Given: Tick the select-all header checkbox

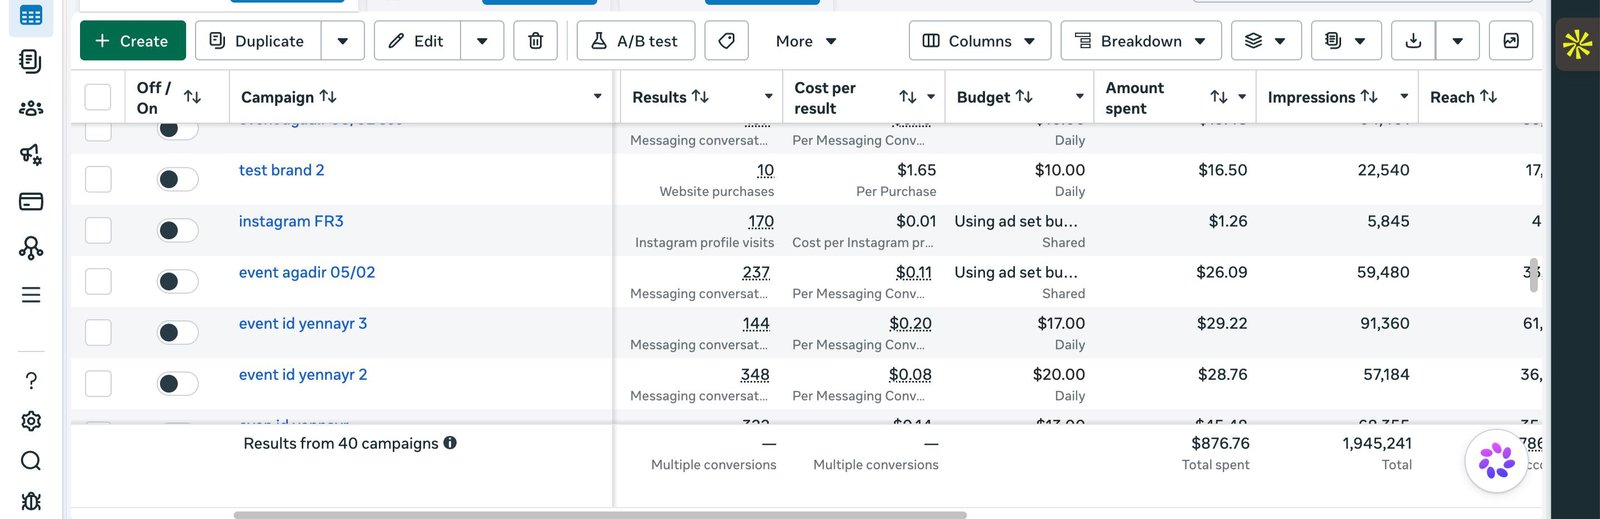Looking at the screenshot, I should 98,97.
